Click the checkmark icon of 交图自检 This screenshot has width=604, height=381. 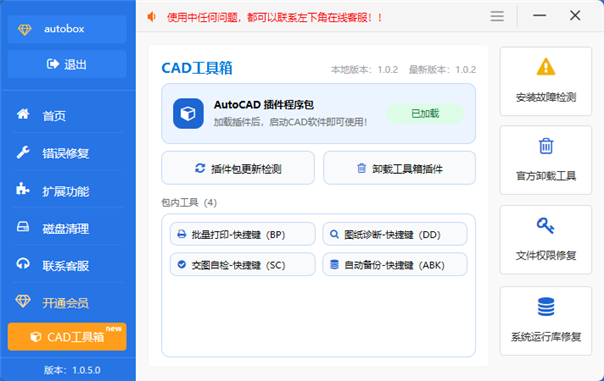click(x=181, y=264)
